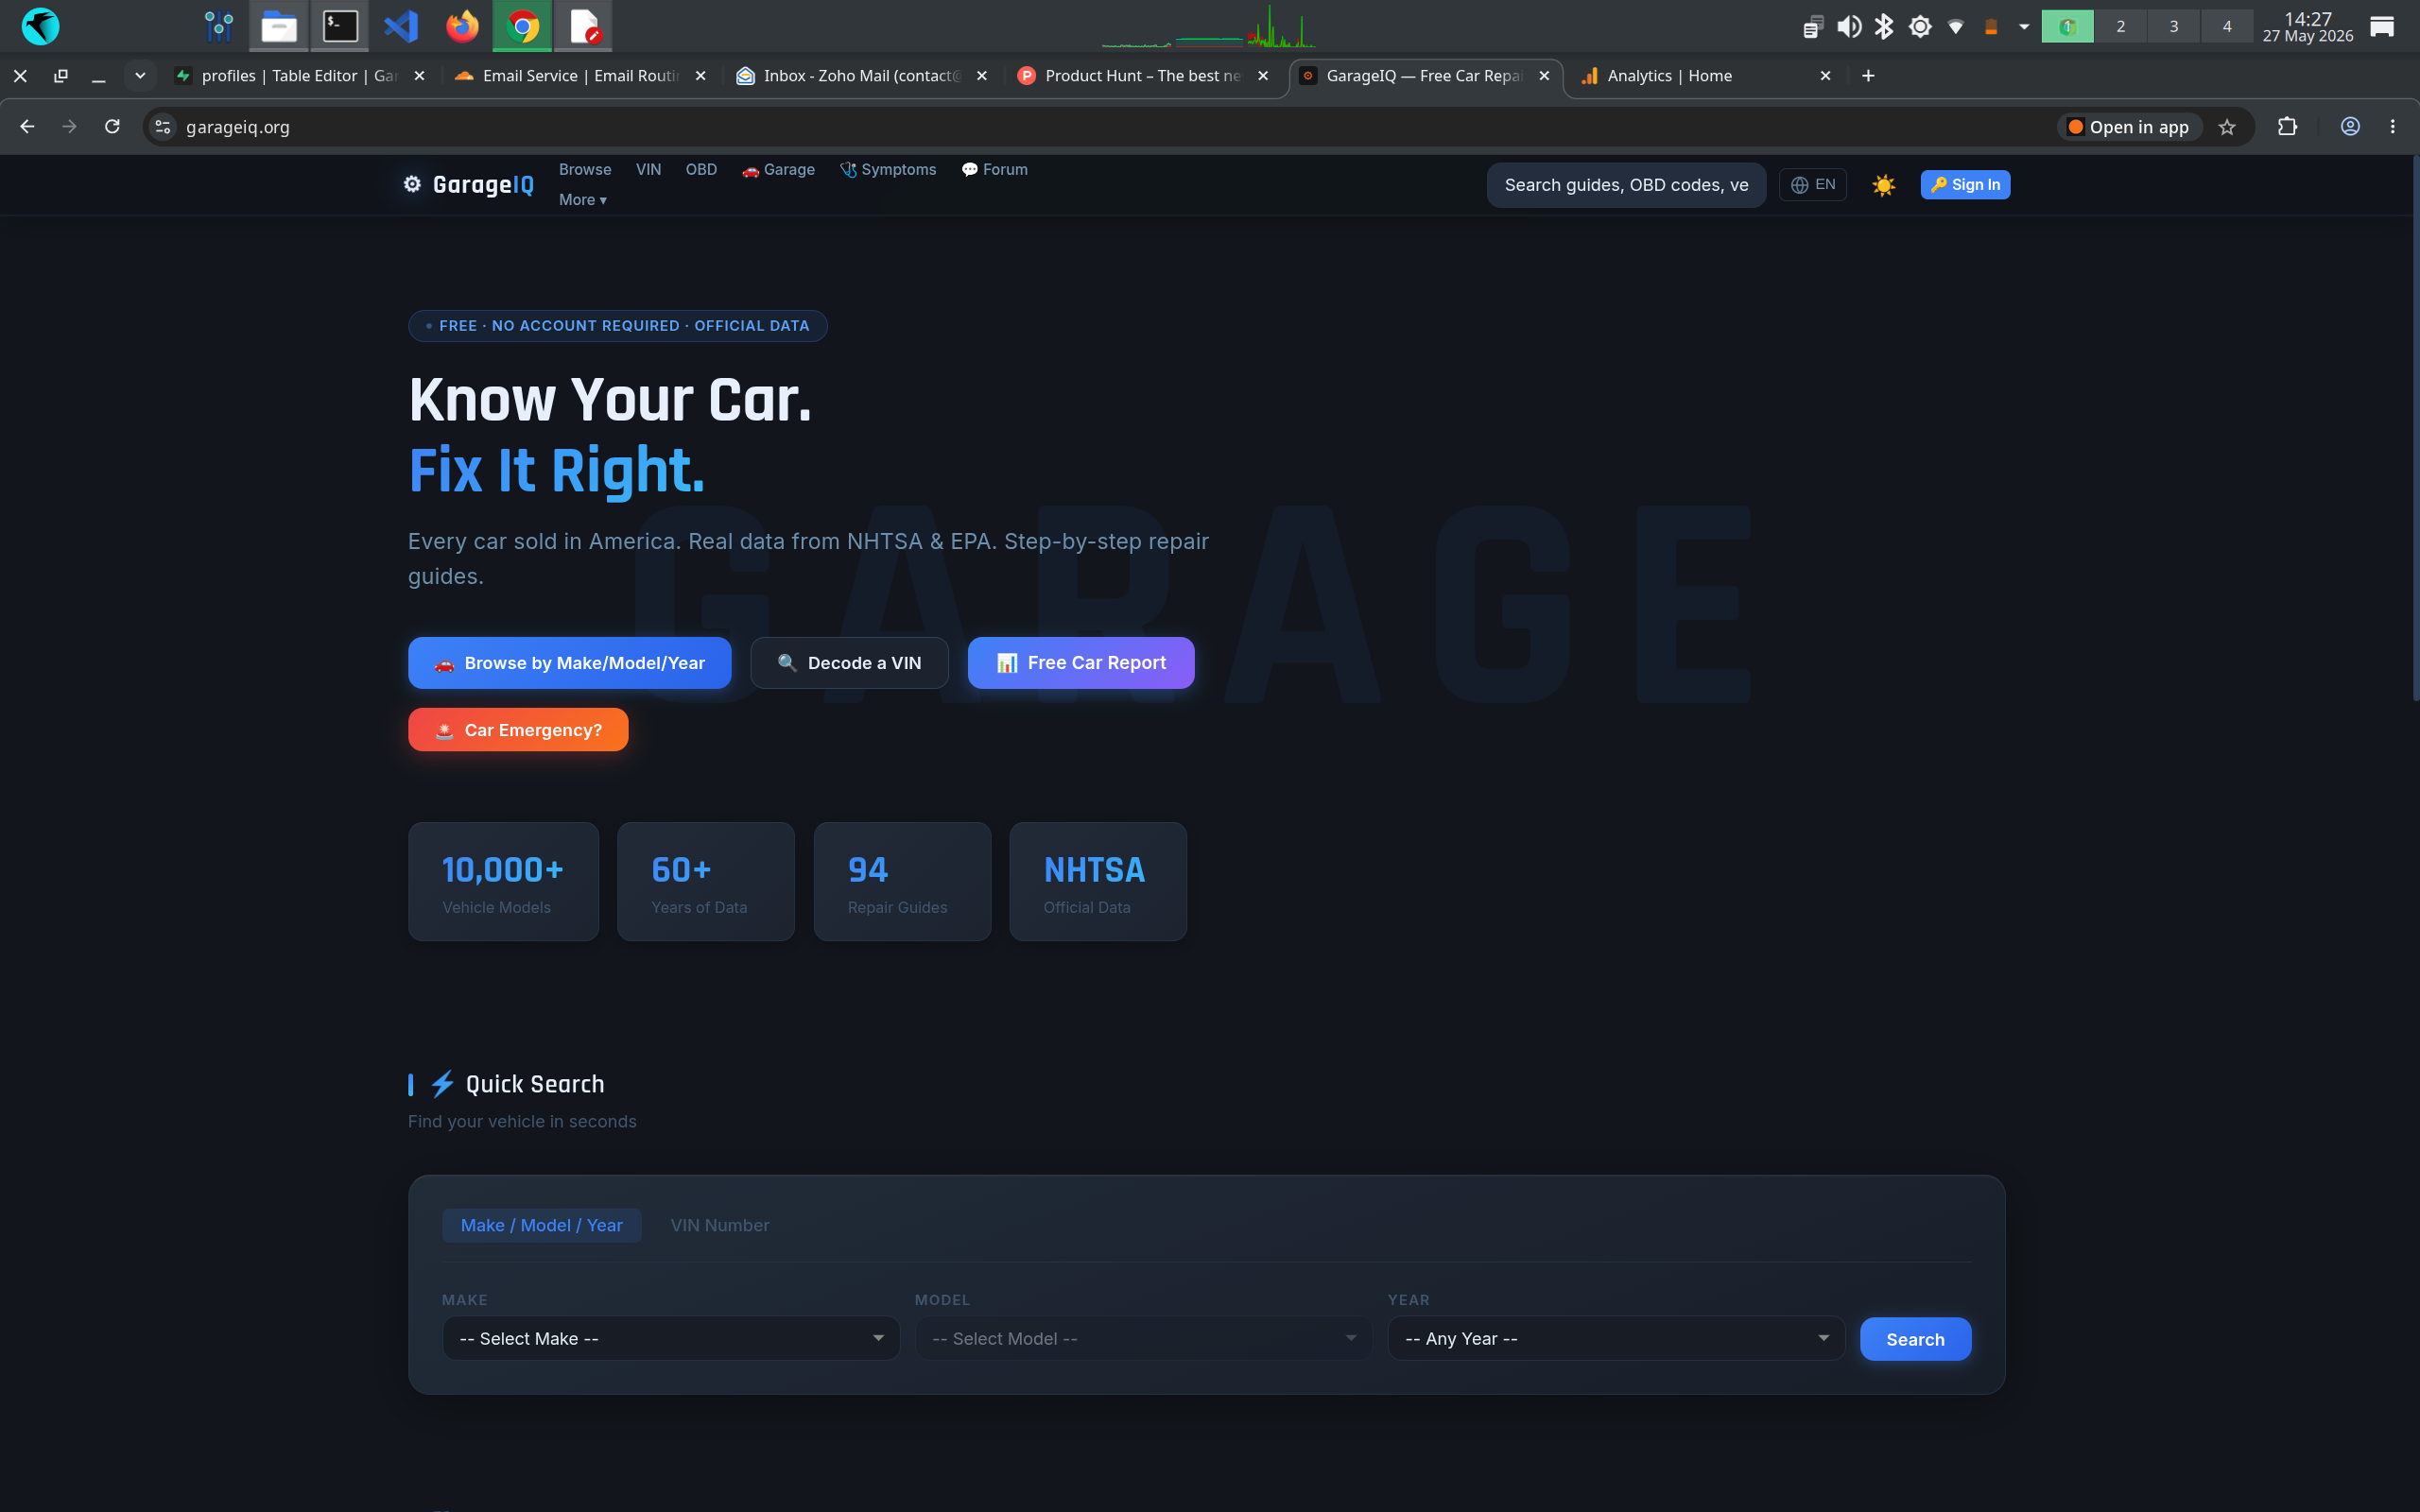Switch to profiles Table Editor tab
This screenshot has width=2420, height=1512.
pyautogui.click(x=298, y=76)
